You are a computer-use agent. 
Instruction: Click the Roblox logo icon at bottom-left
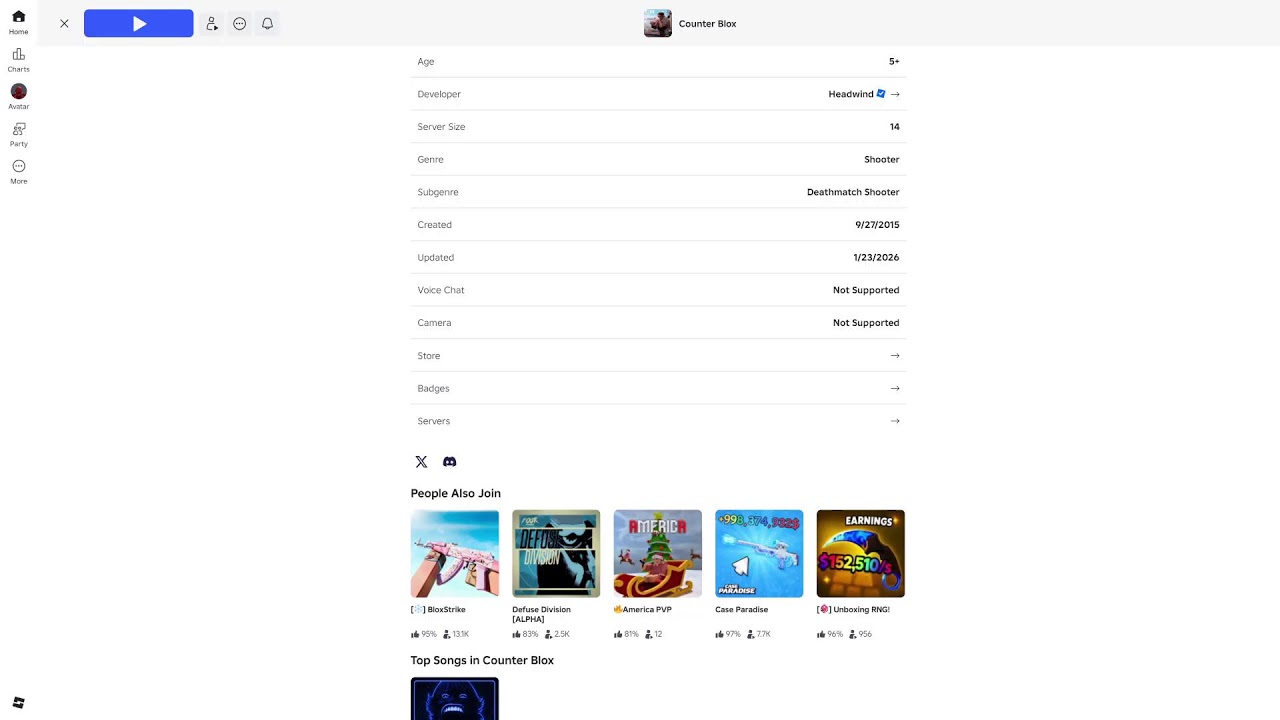click(18, 703)
